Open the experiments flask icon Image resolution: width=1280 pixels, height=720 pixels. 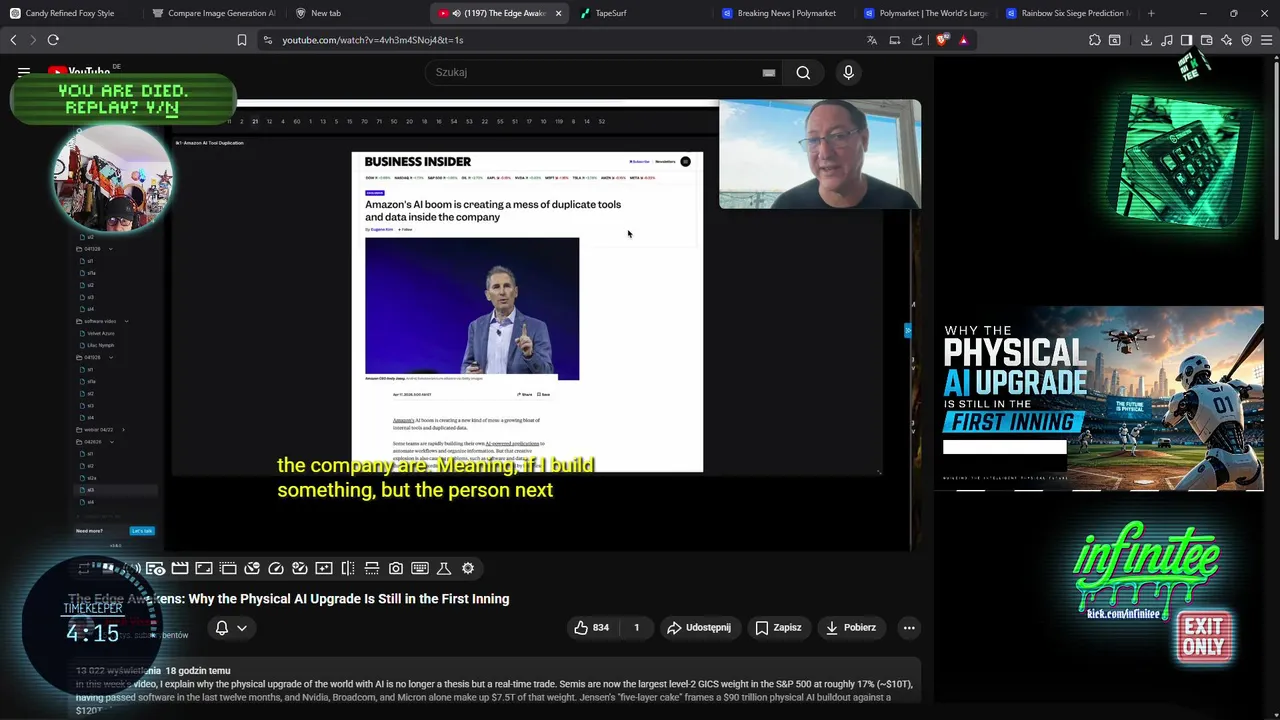[x=444, y=568]
